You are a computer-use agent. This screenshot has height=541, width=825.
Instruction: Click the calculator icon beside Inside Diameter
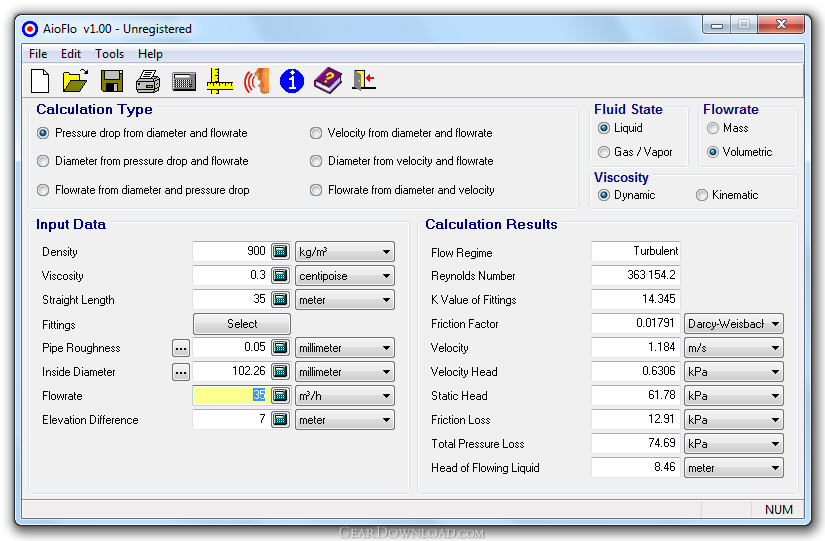(280, 372)
